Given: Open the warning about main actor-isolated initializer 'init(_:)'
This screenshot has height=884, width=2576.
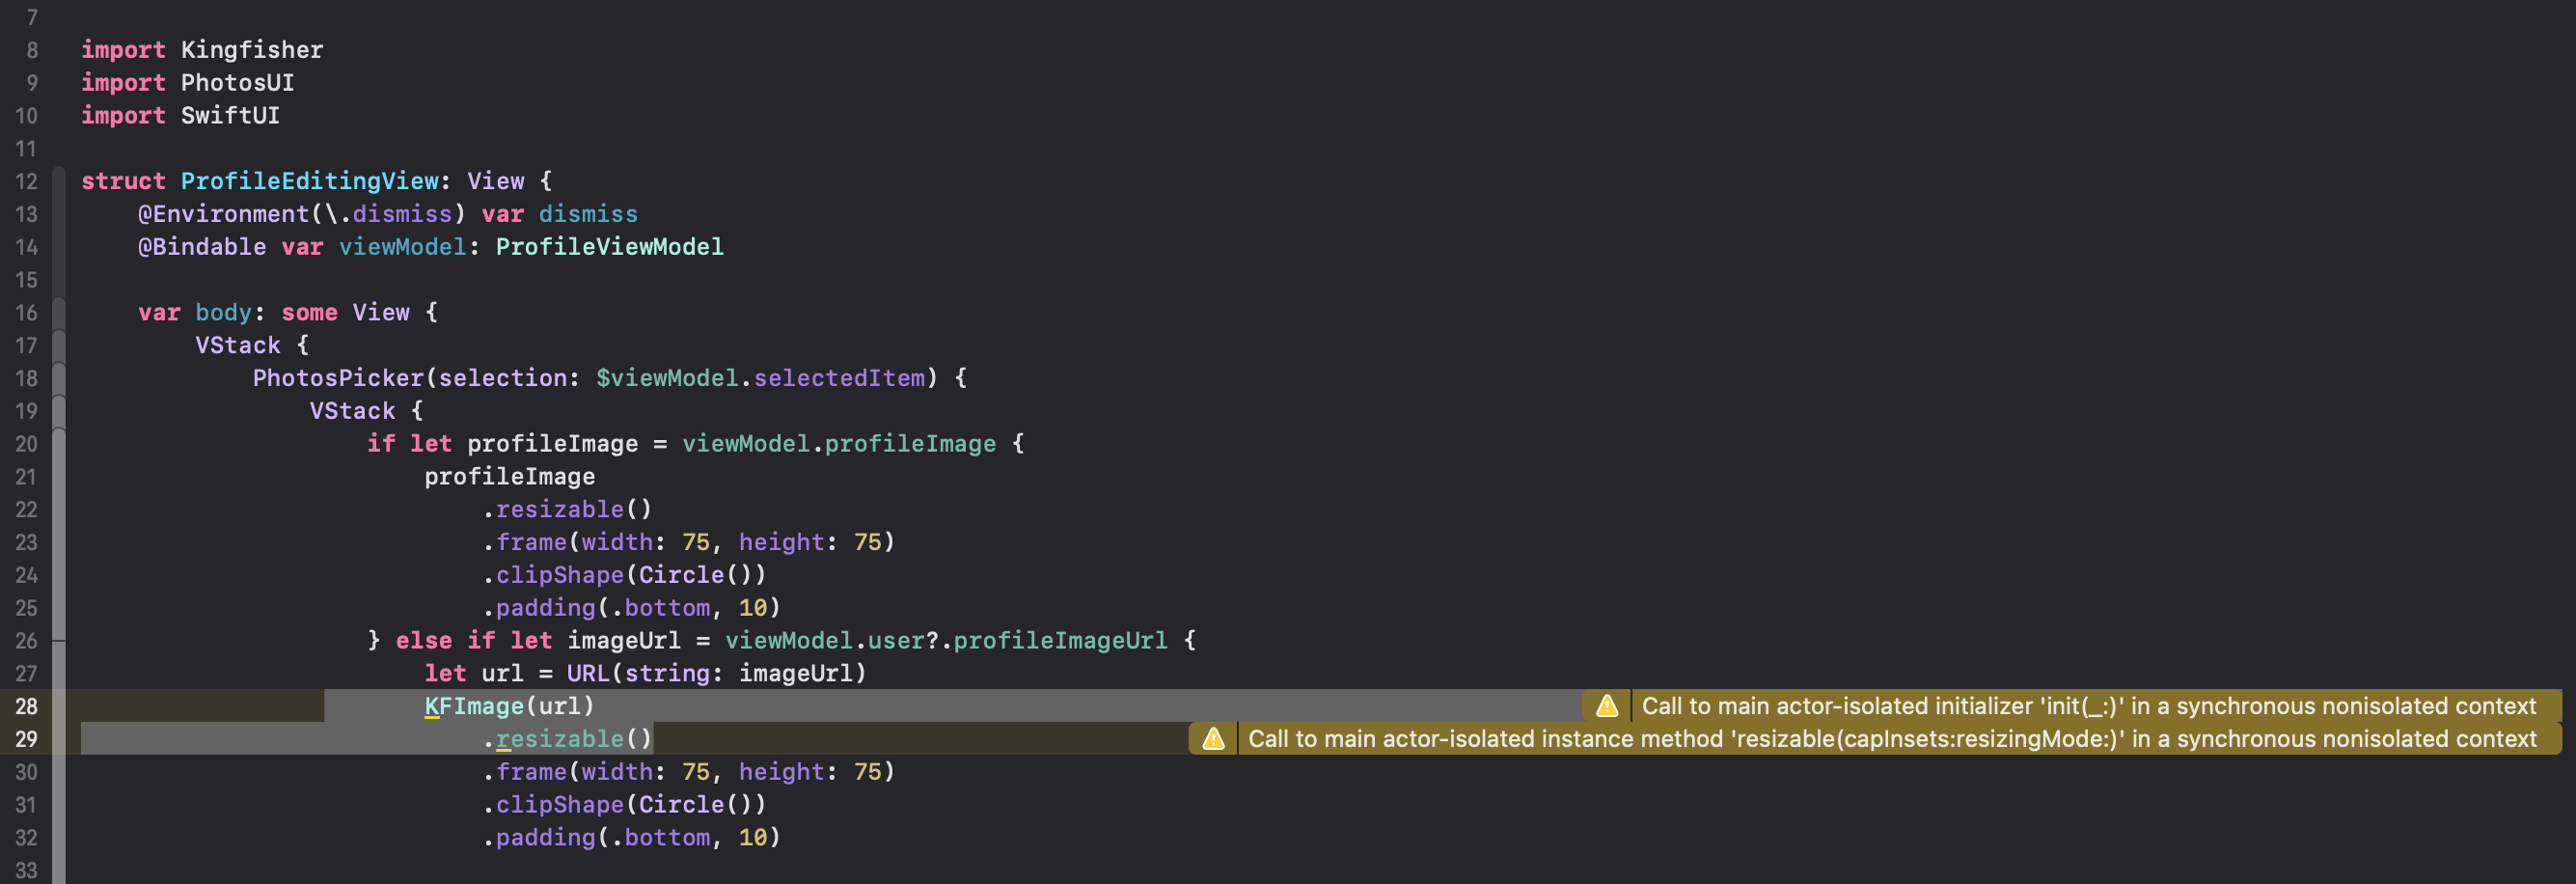Looking at the screenshot, I should click(x=2088, y=706).
